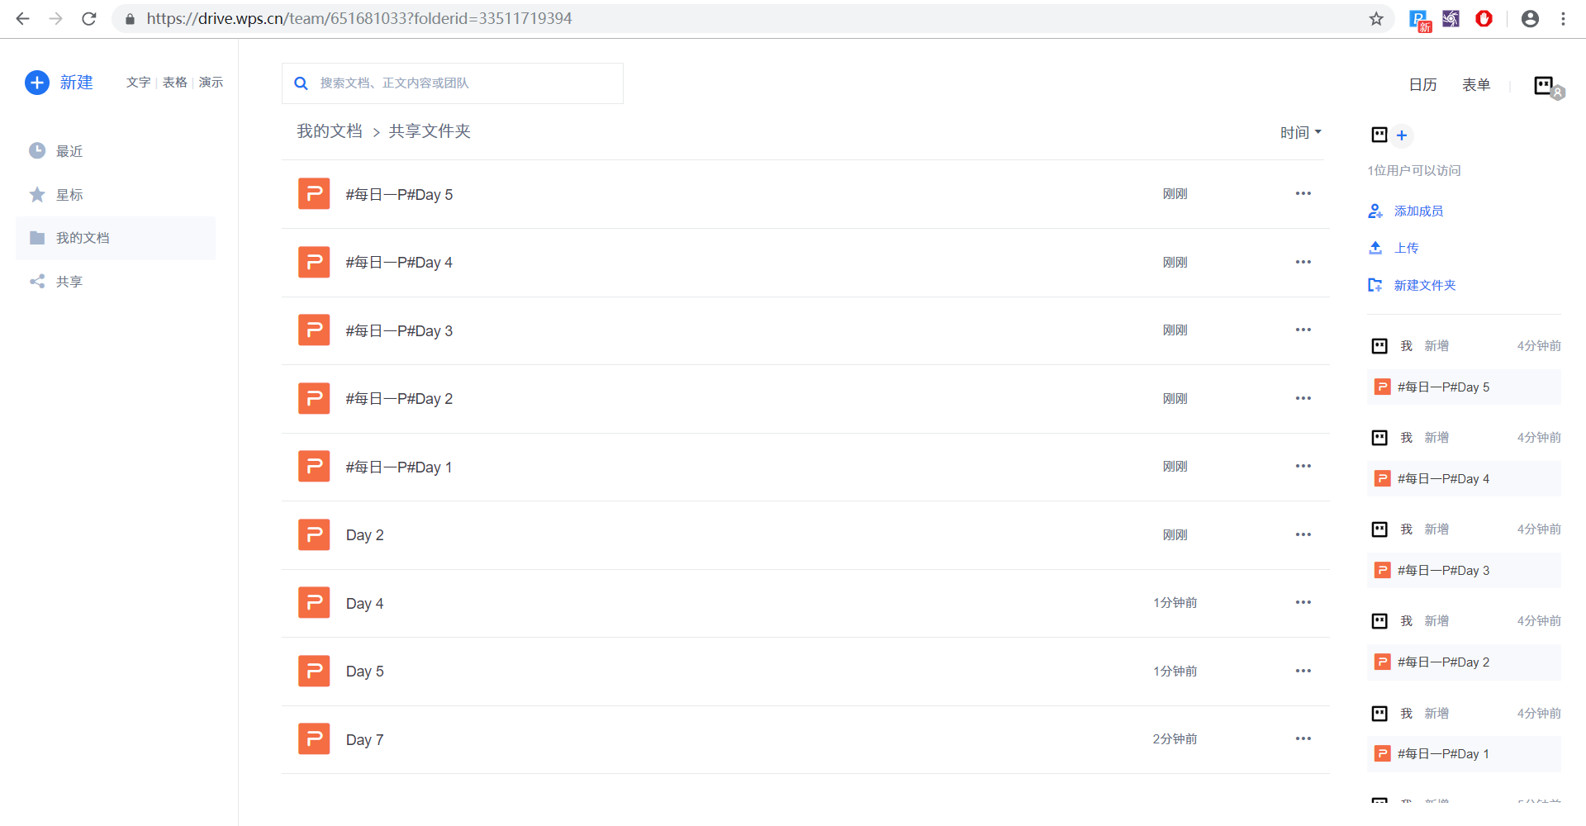The height and width of the screenshot is (826, 1586).
Task: Click the new folder icon
Action: [x=1375, y=285]
